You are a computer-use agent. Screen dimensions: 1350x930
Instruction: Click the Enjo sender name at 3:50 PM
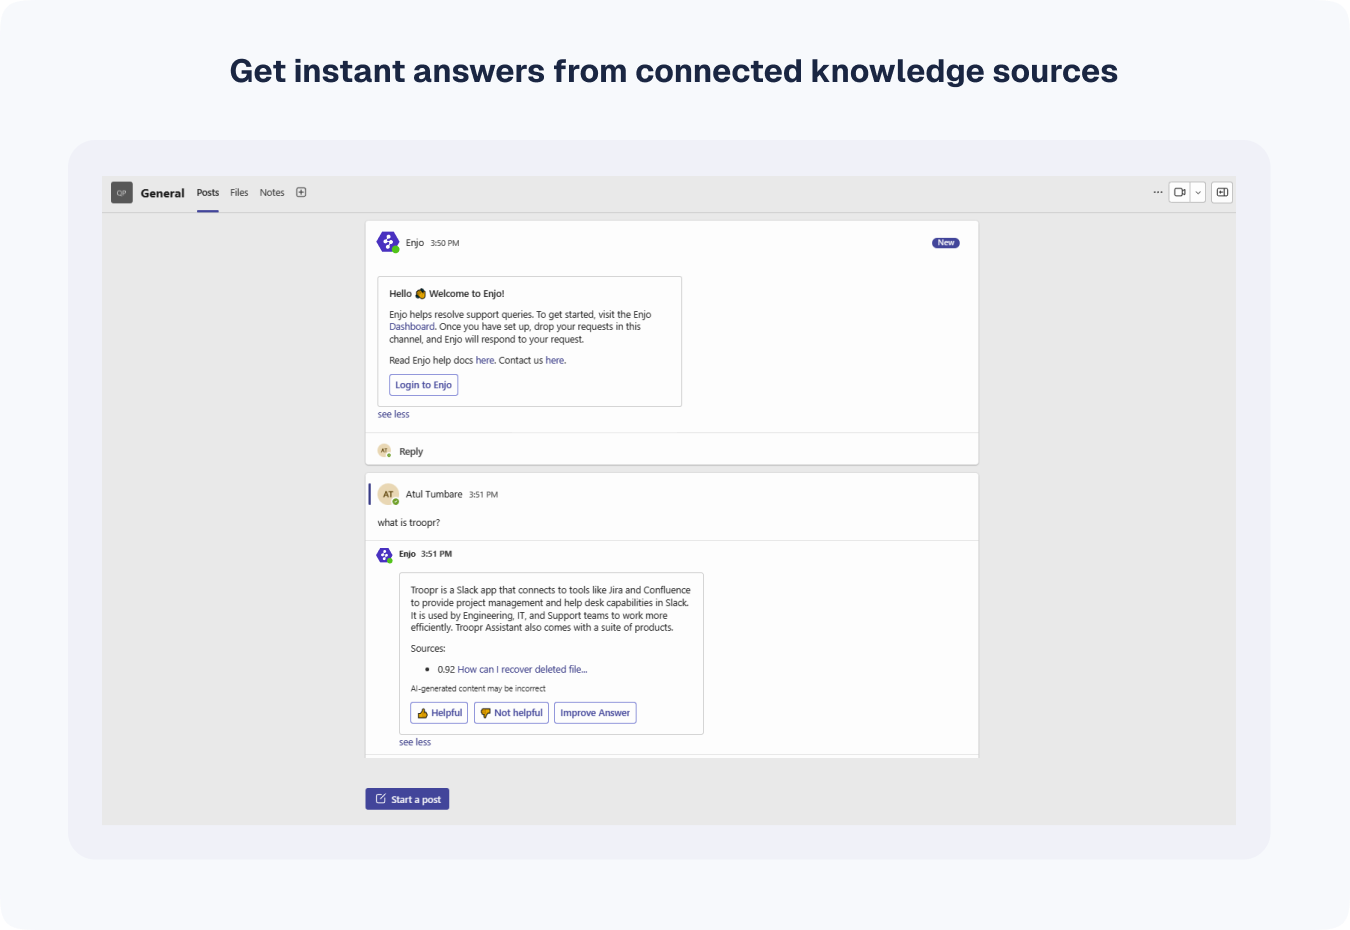coord(415,243)
